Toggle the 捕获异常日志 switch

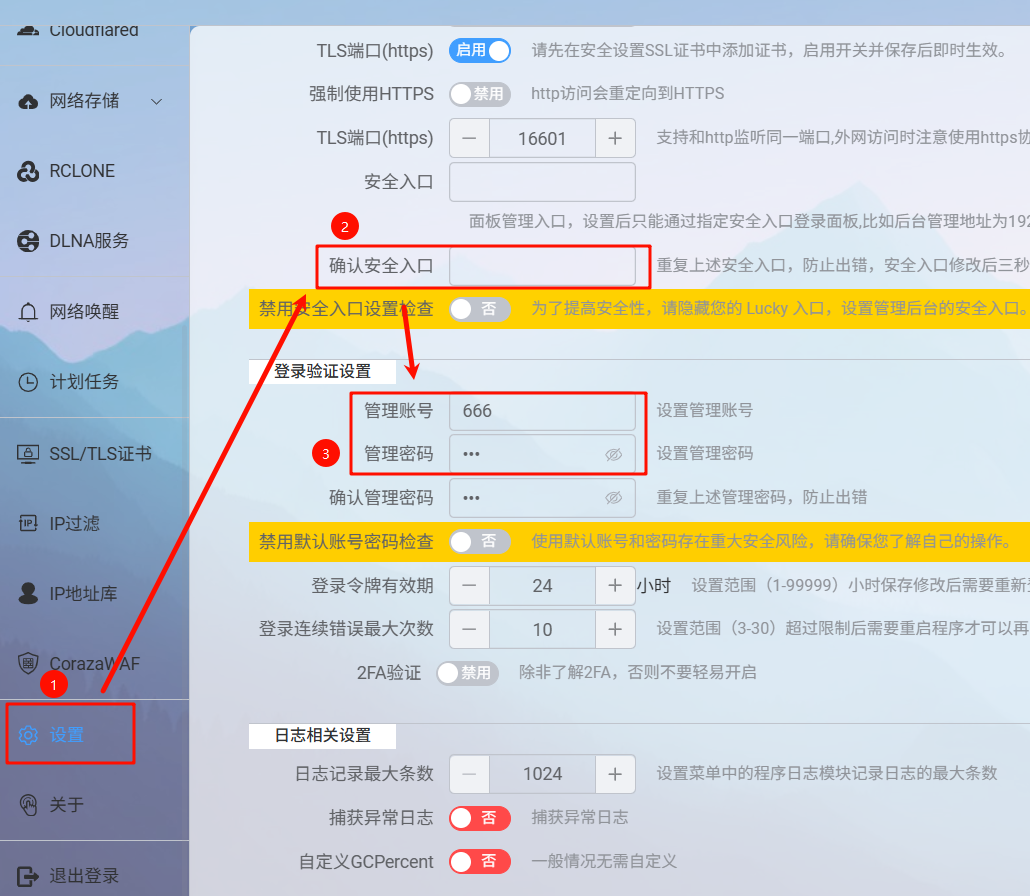(479, 818)
